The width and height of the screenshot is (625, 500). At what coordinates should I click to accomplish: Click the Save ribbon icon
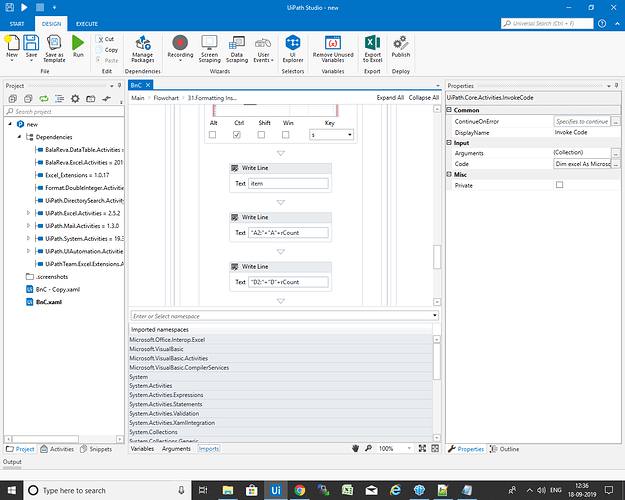click(31, 47)
